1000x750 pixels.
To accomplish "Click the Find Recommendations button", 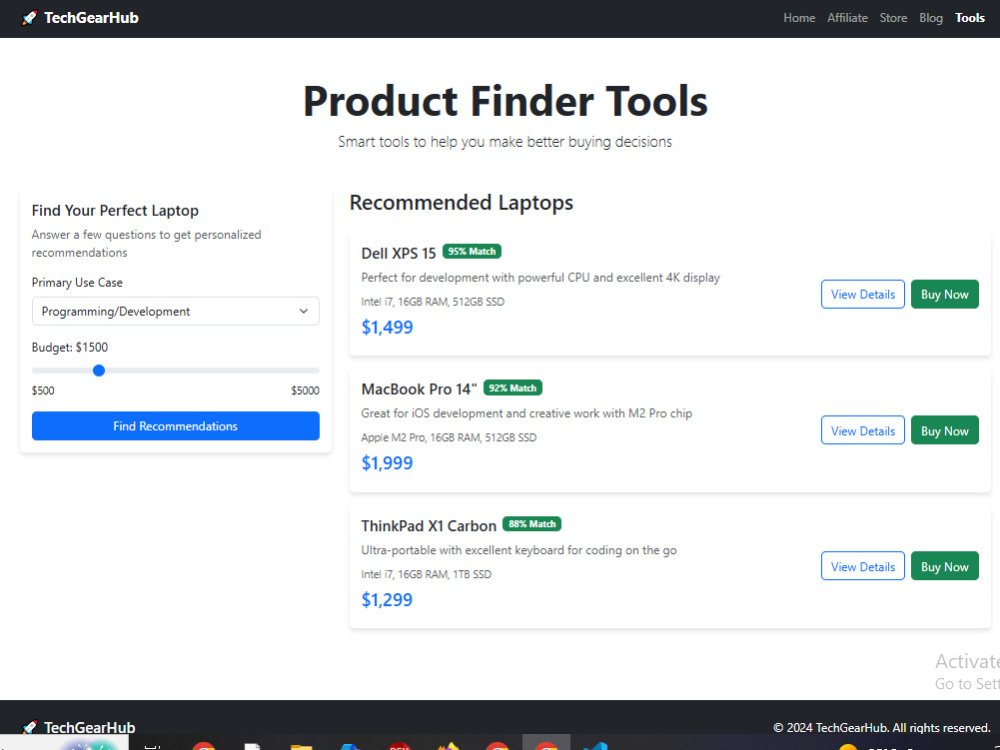I will (175, 426).
